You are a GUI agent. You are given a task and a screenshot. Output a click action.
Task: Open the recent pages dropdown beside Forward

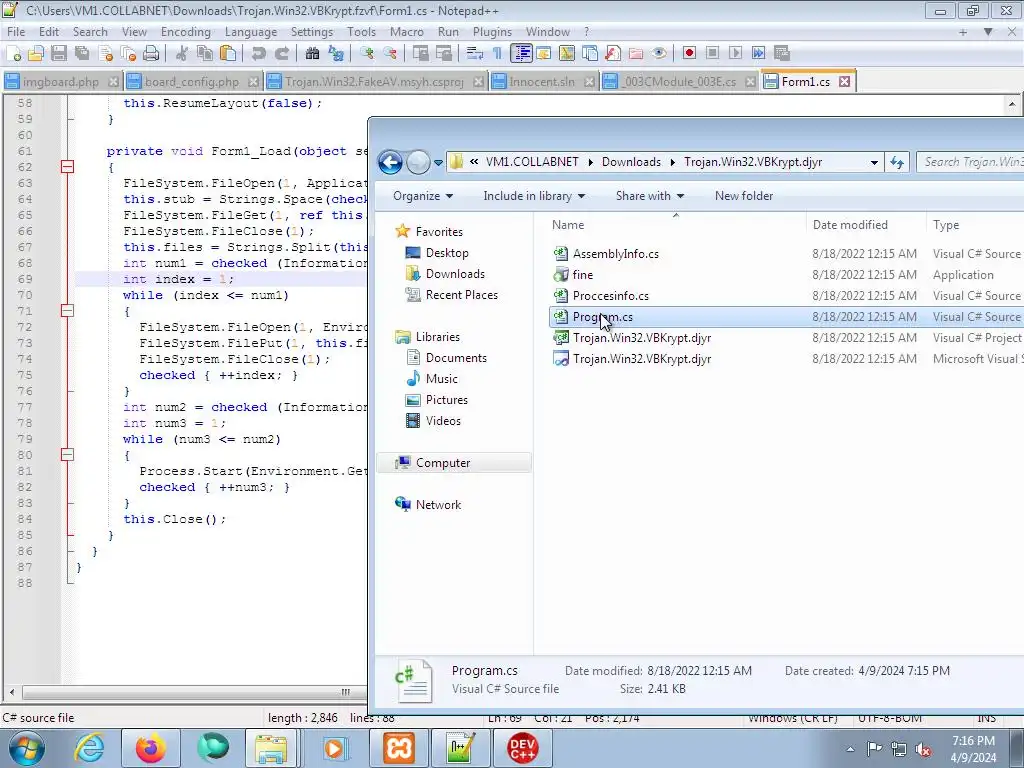point(438,162)
